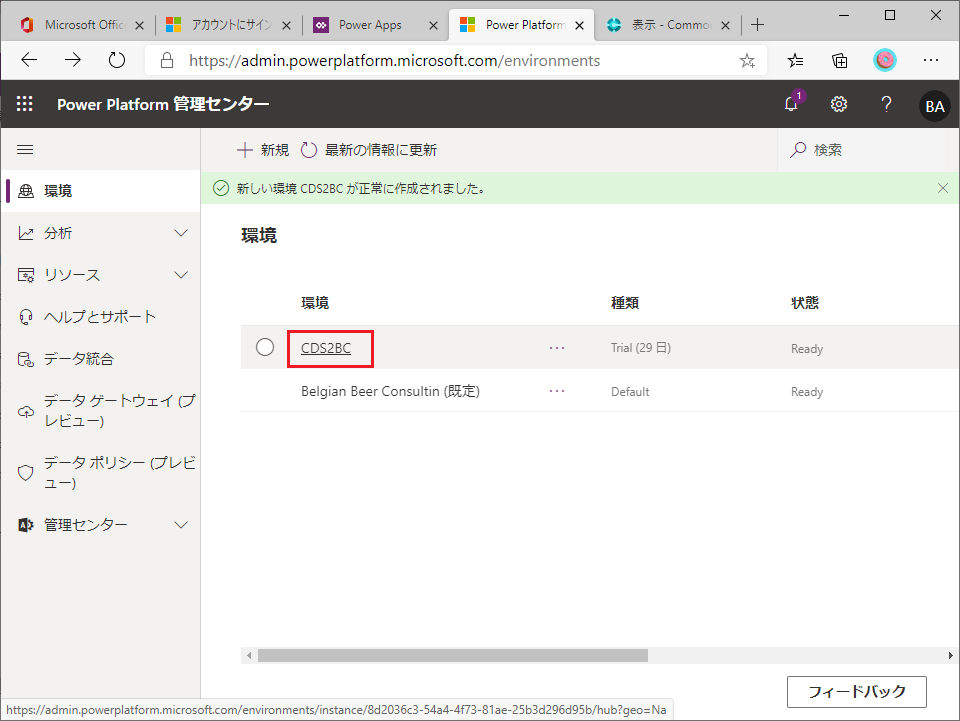Close the Microsoft Office tab
The width and height of the screenshot is (960, 721).
click(x=139, y=25)
